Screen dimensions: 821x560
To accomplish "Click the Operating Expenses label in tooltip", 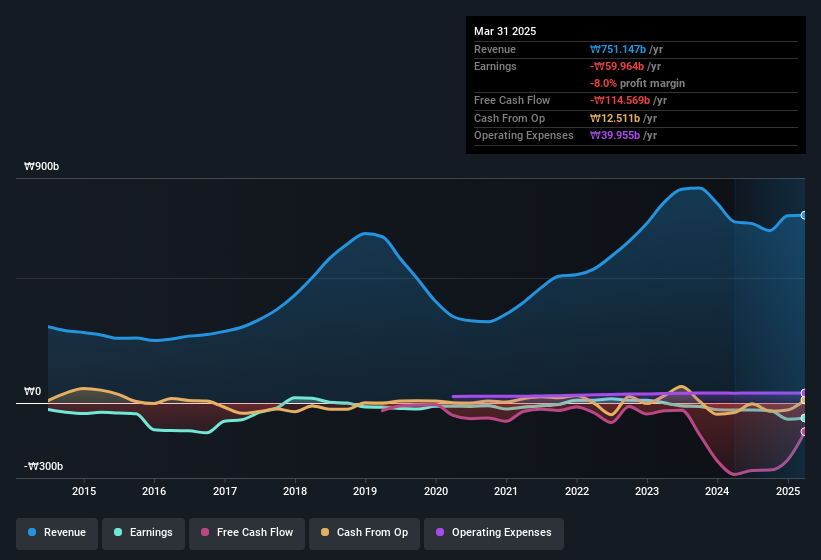I will [524, 136].
